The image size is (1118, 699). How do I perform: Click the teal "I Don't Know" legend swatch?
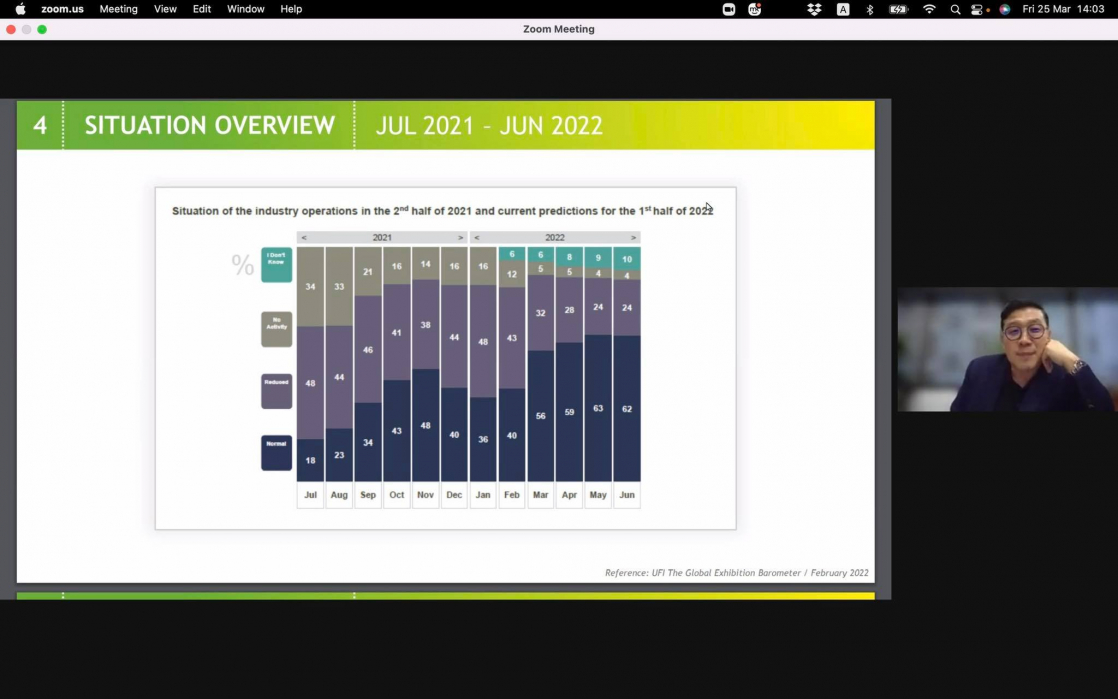276,265
